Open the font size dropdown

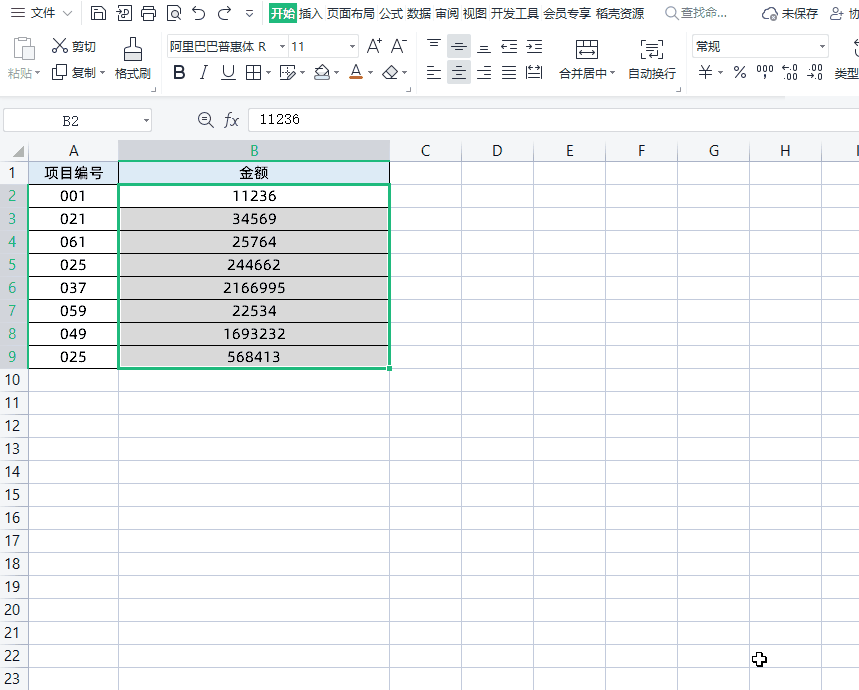click(352, 47)
